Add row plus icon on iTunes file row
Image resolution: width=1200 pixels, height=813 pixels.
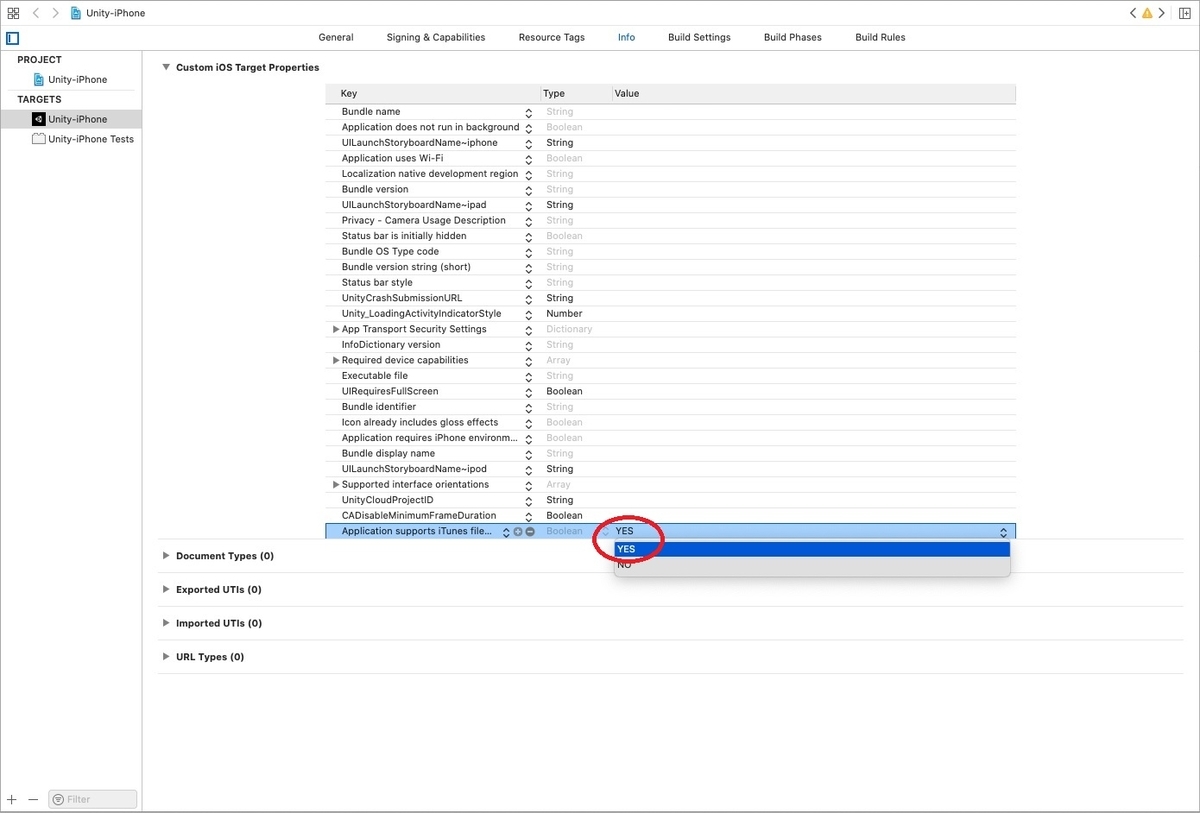point(518,532)
